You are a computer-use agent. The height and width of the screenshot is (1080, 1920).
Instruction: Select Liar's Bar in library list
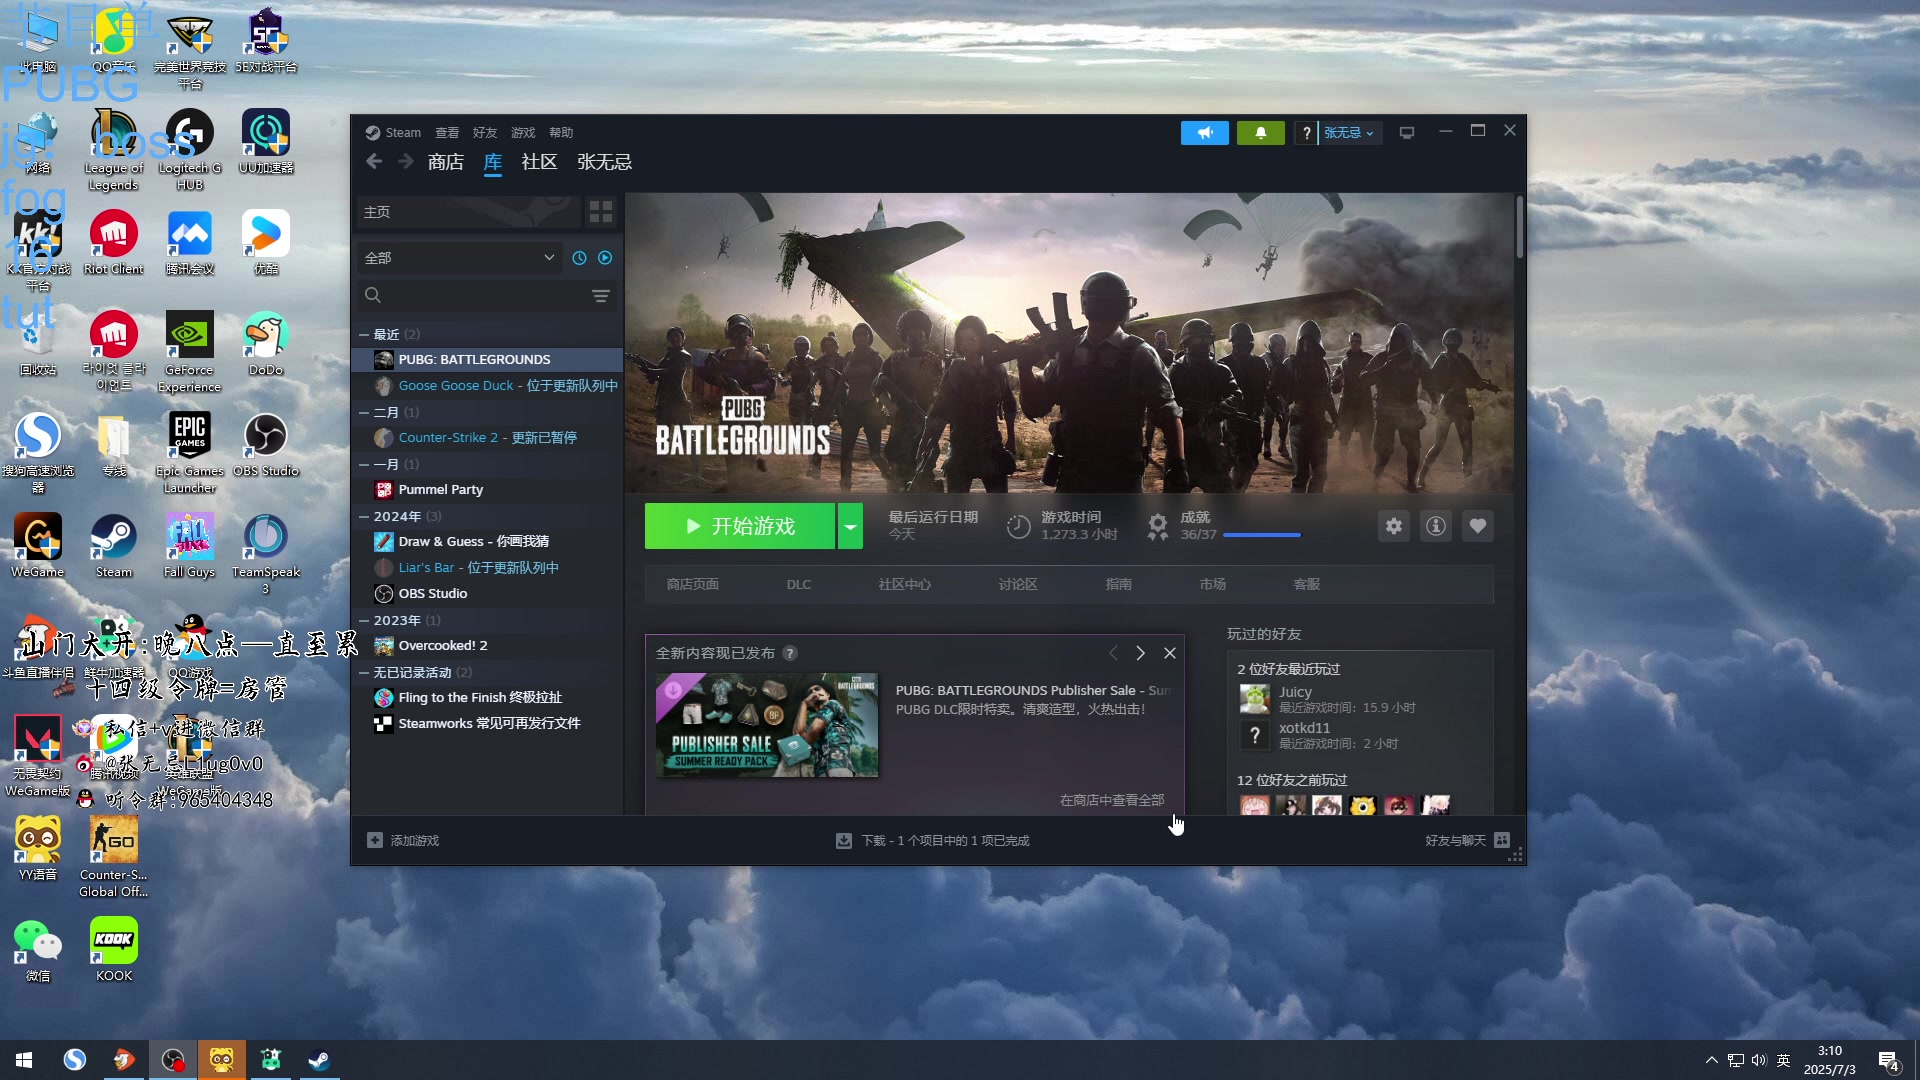(489, 568)
